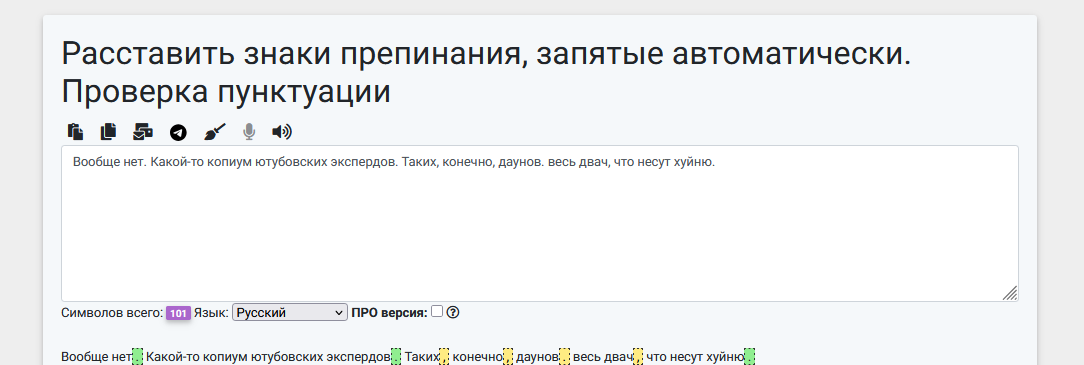Viewport: 1084px width, 365px height.
Task: Click the 'Язык:' label
Action: [x=211, y=312]
